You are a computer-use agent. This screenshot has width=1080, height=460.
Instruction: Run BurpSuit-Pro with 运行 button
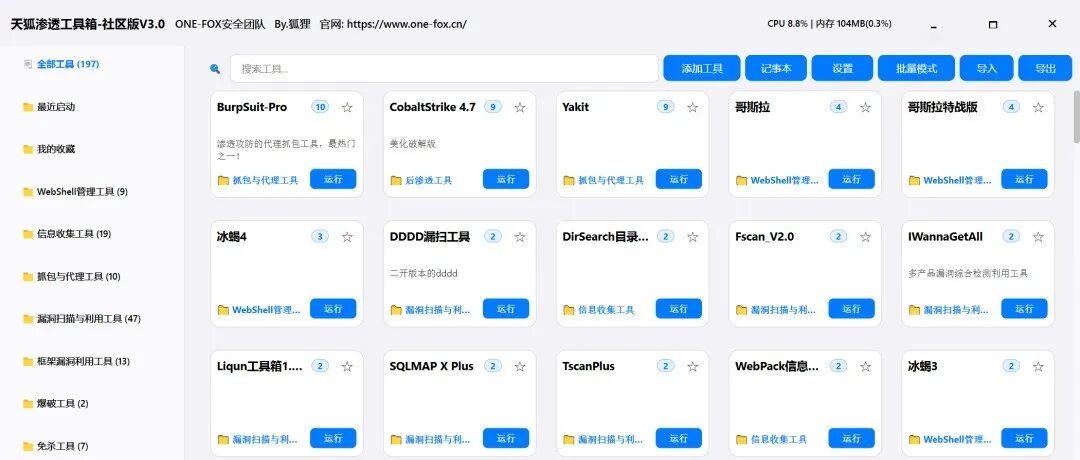click(333, 179)
